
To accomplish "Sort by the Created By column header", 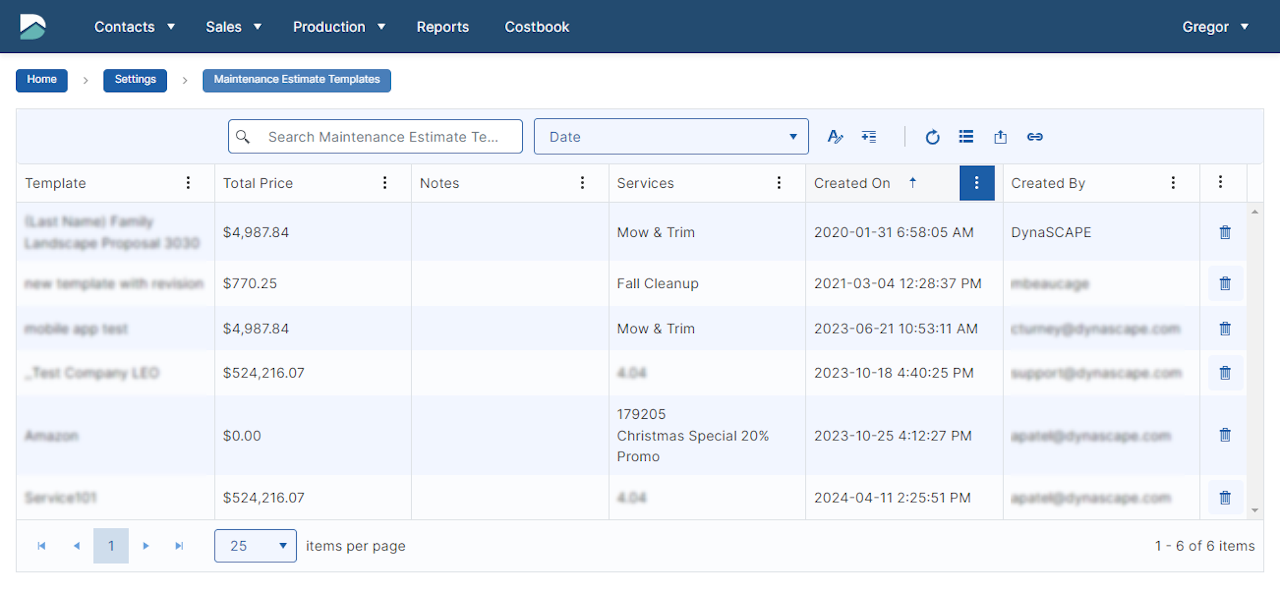I will click(1048, 183).
